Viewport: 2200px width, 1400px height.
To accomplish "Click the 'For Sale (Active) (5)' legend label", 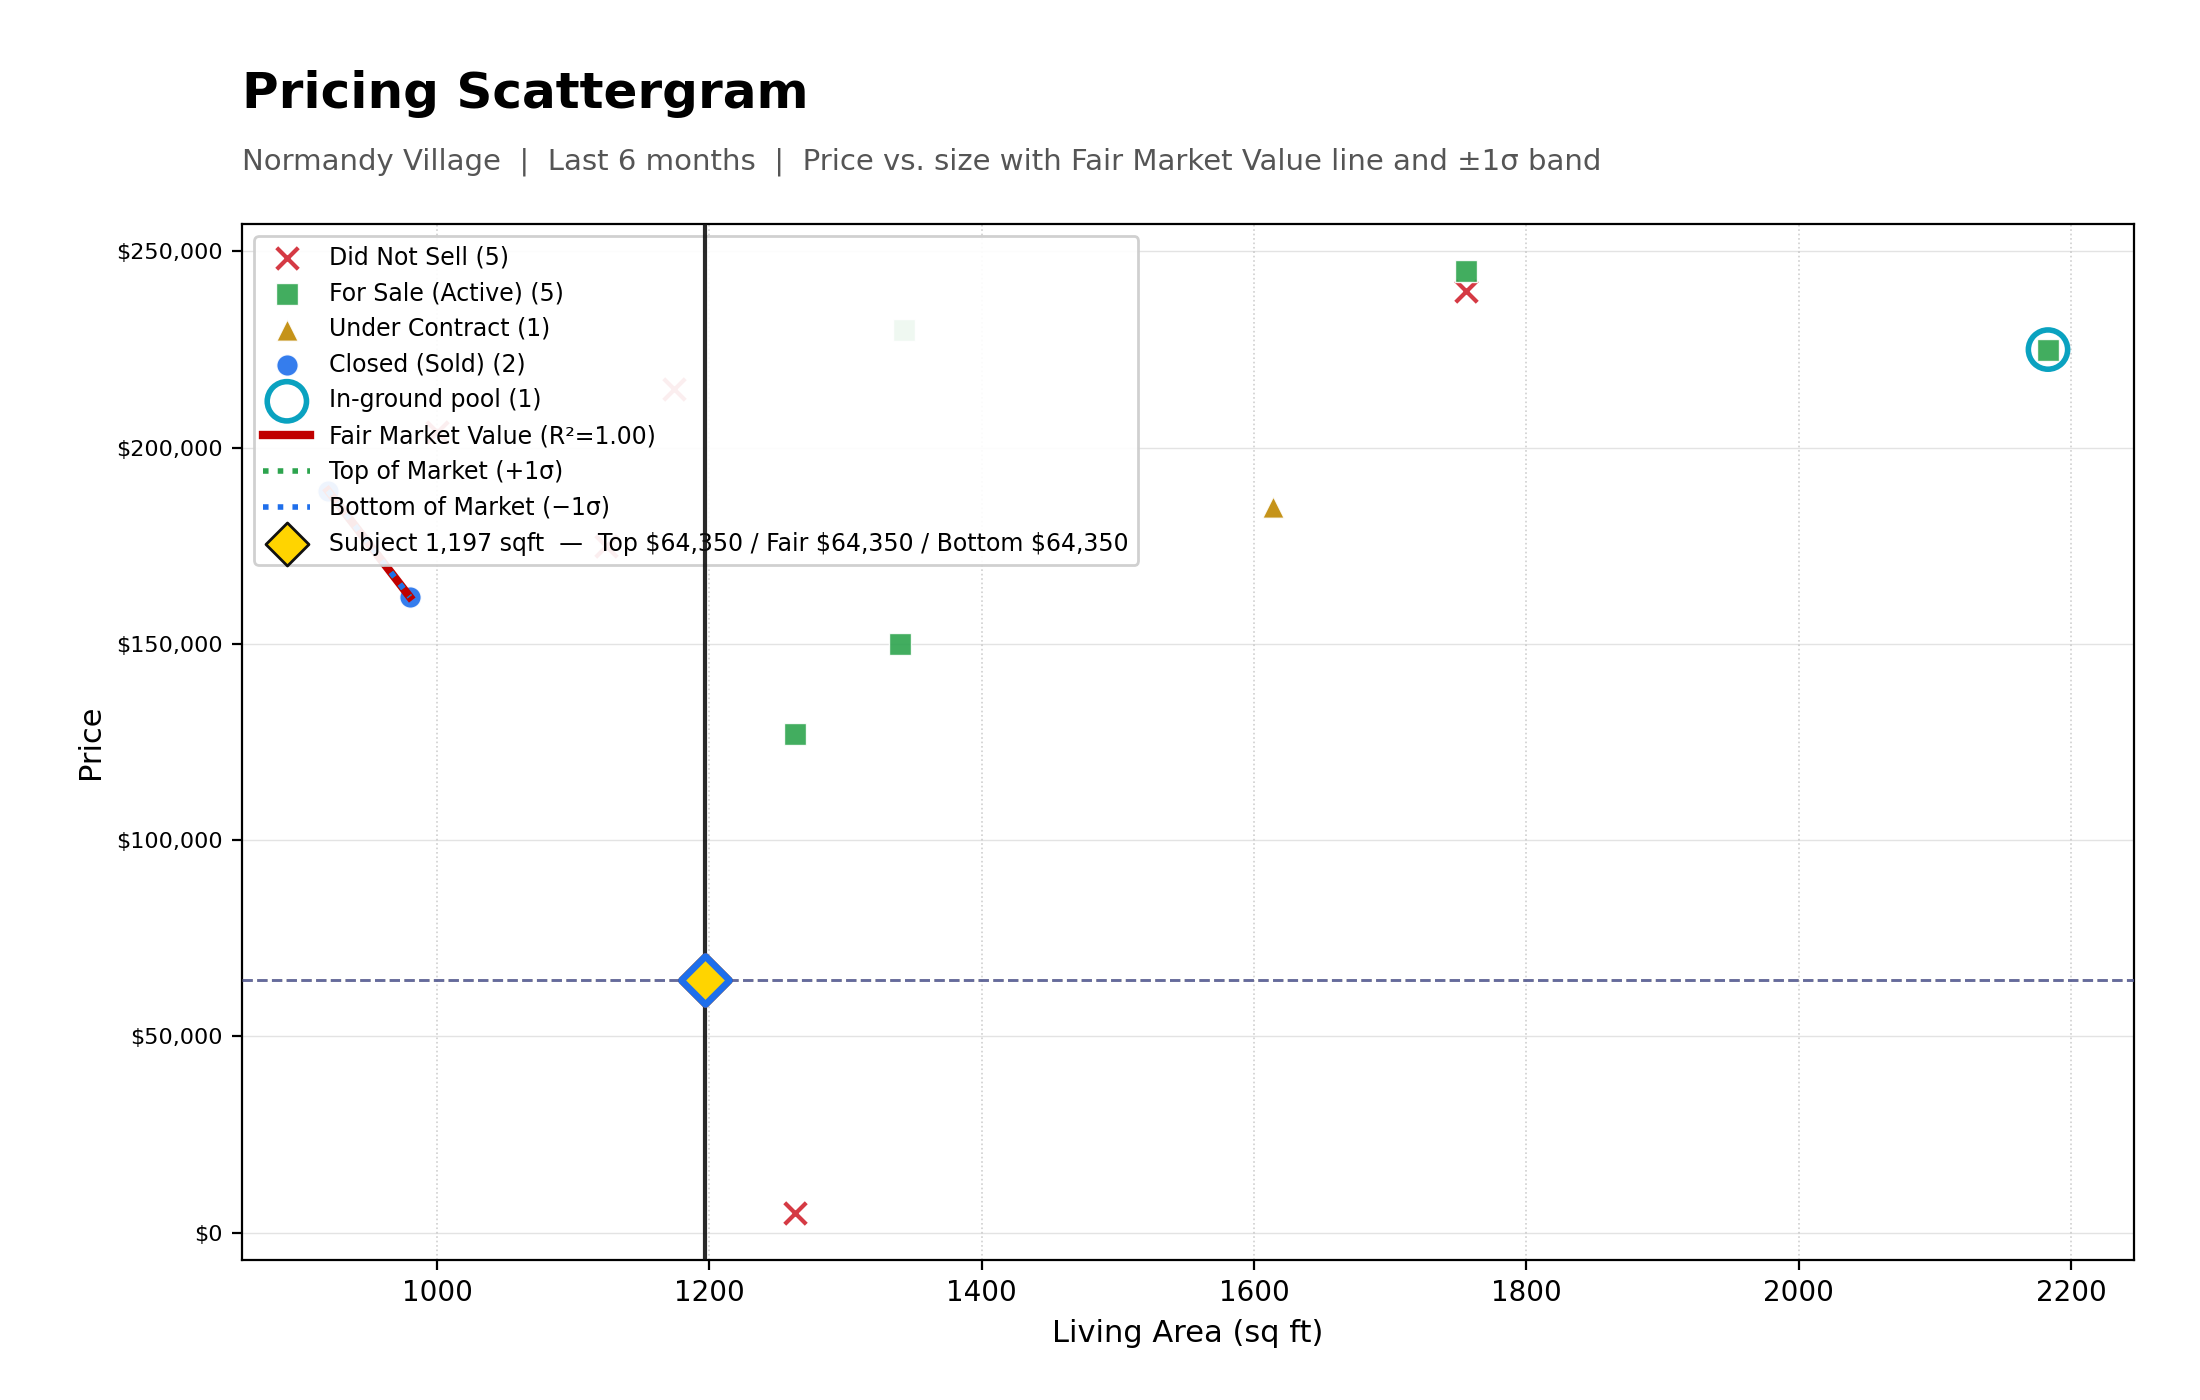I will click(x=446, y=293).
